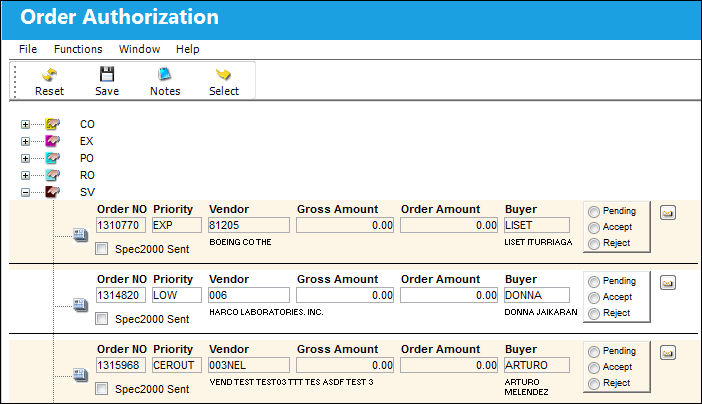Click buyer name LISET ITURRIAGA
This screenshot has width=702, height=404.
[538, 242]
